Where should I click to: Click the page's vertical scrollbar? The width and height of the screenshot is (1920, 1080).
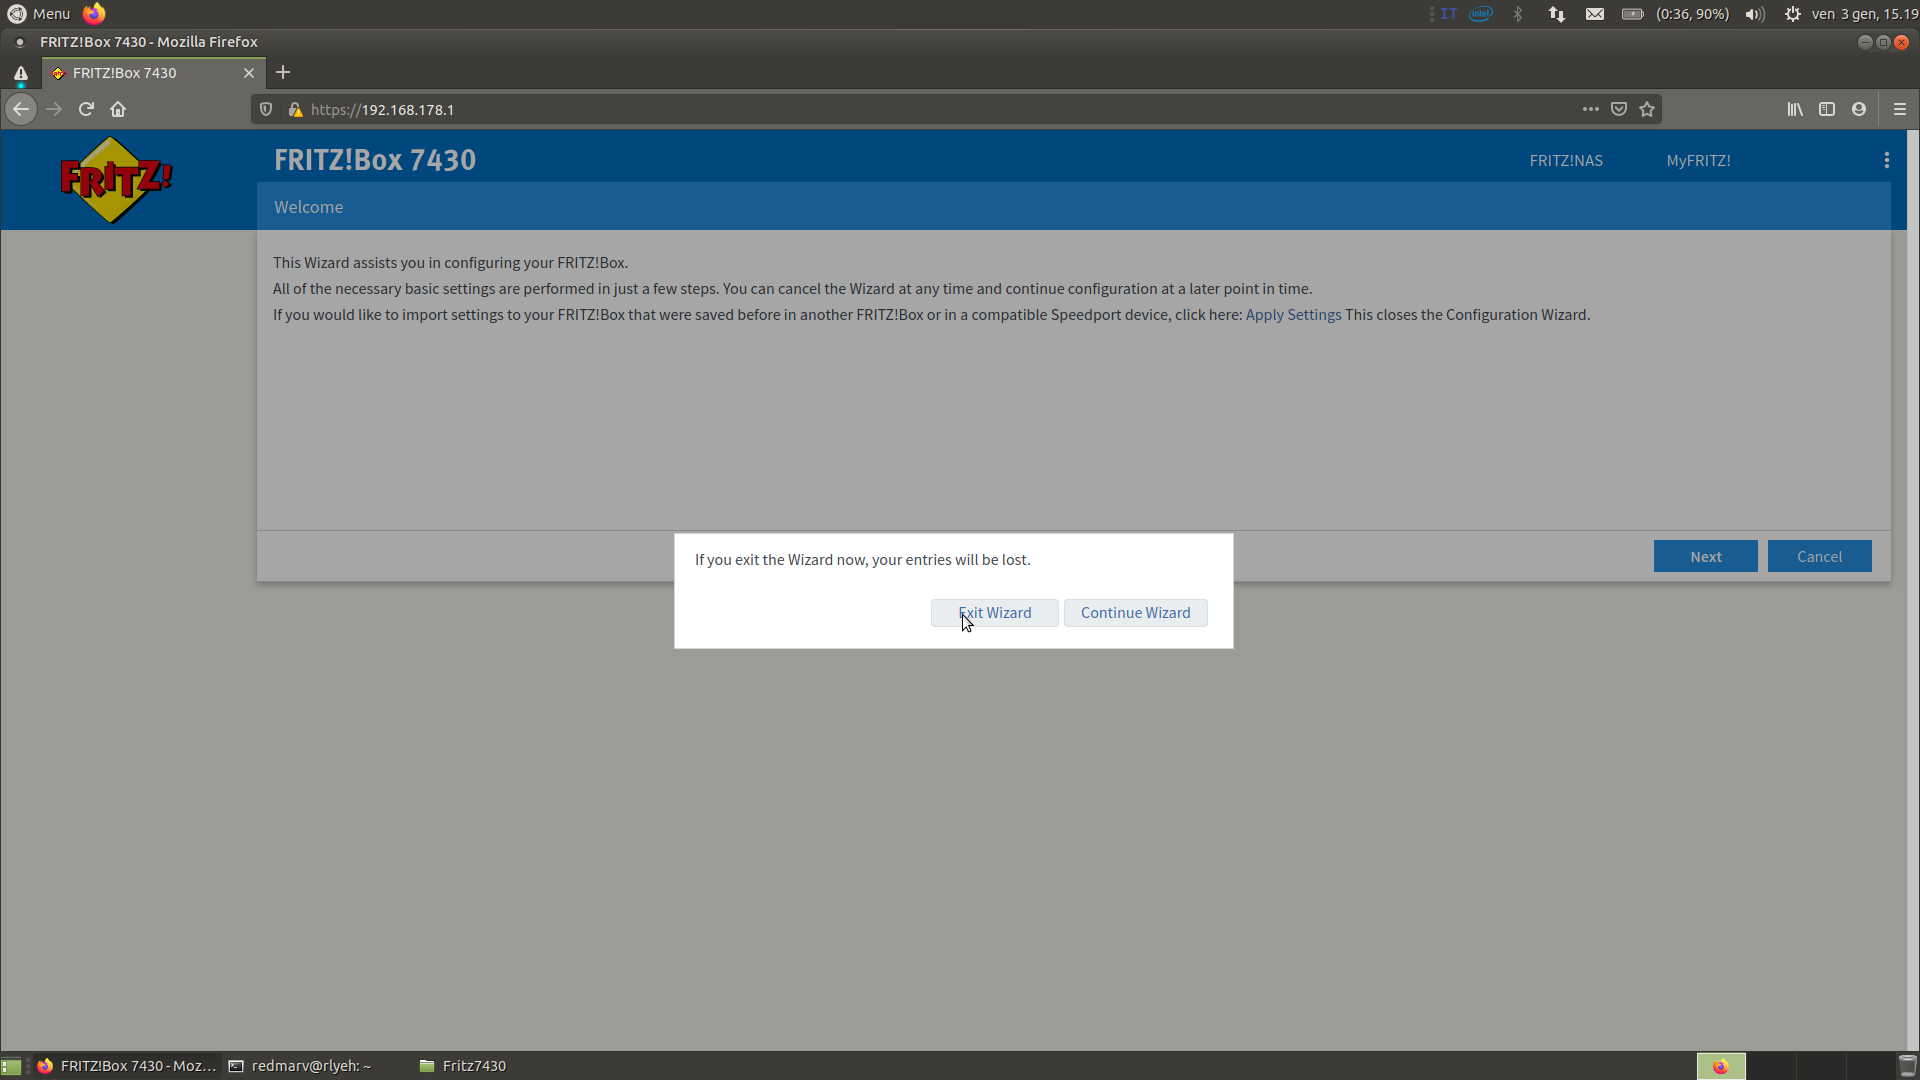(1913, 590)
